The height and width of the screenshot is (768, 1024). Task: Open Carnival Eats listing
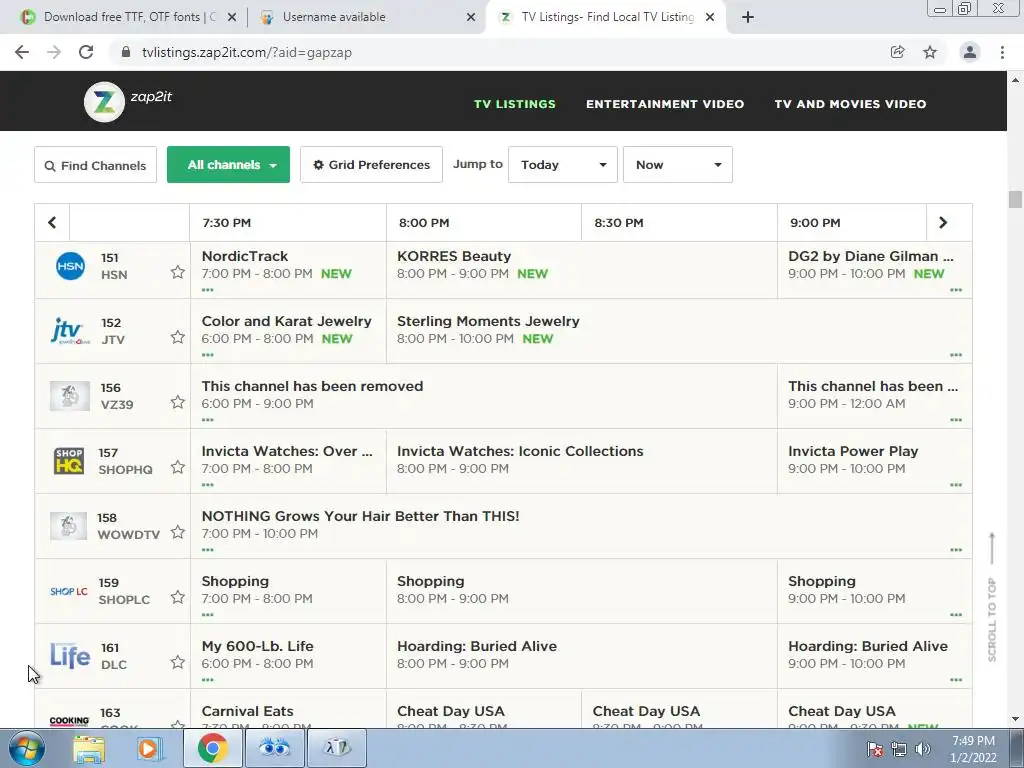point(248,711)
